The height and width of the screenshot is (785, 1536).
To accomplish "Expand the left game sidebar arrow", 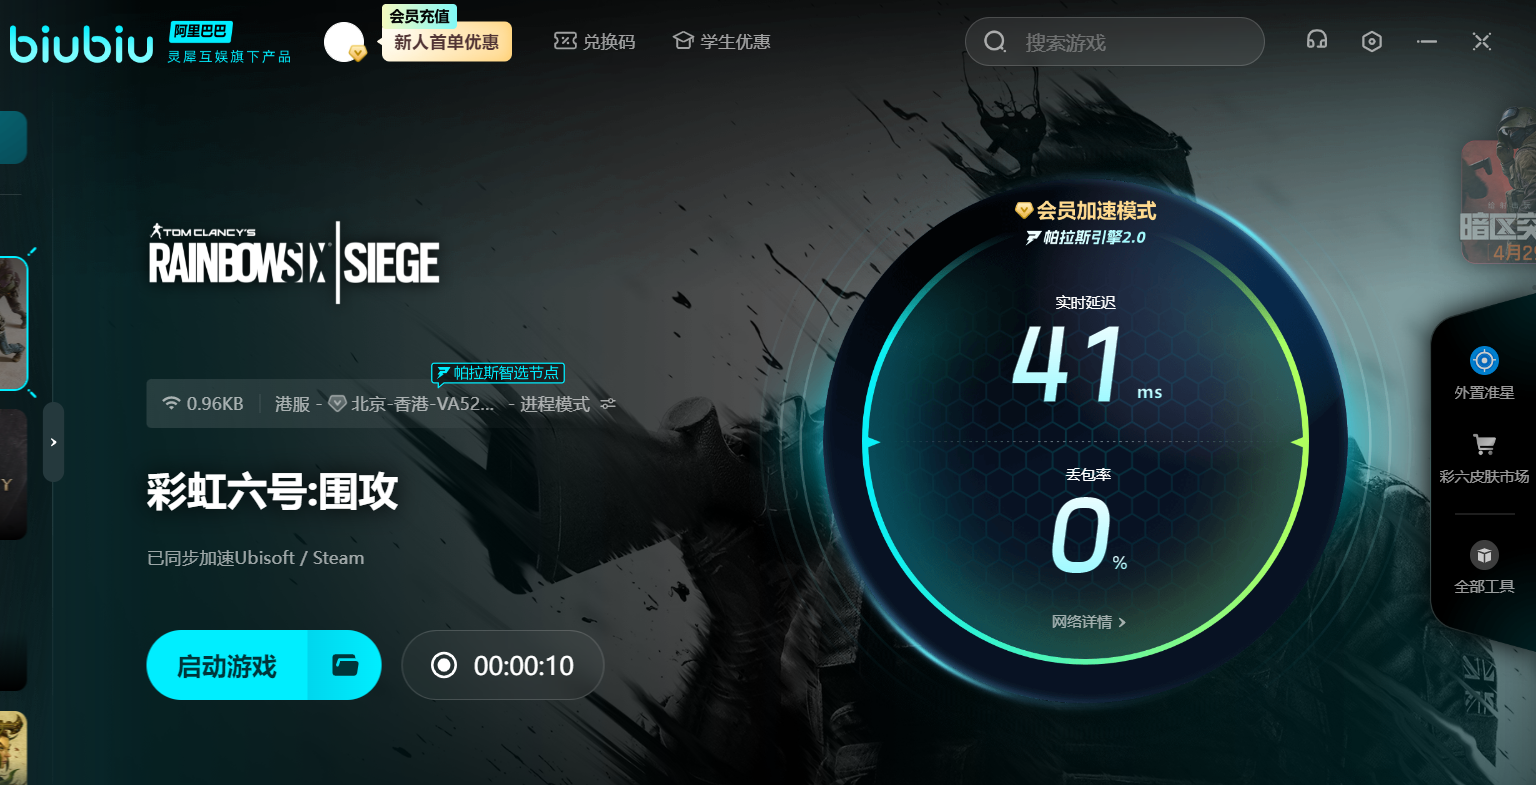I will tap(53, 442).
